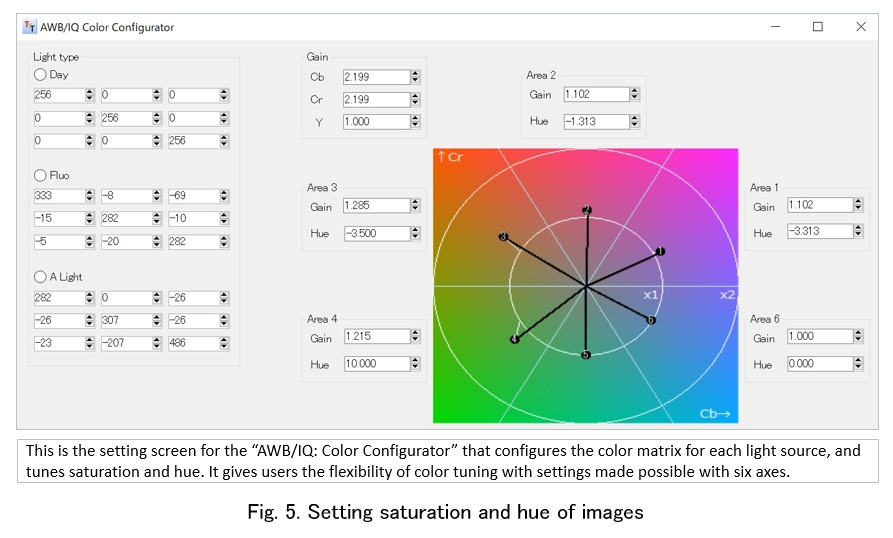Viewport: 893px width, 538px height.
Task: Click the Cb gain spinner arrows
Action: tap(414, 77)
